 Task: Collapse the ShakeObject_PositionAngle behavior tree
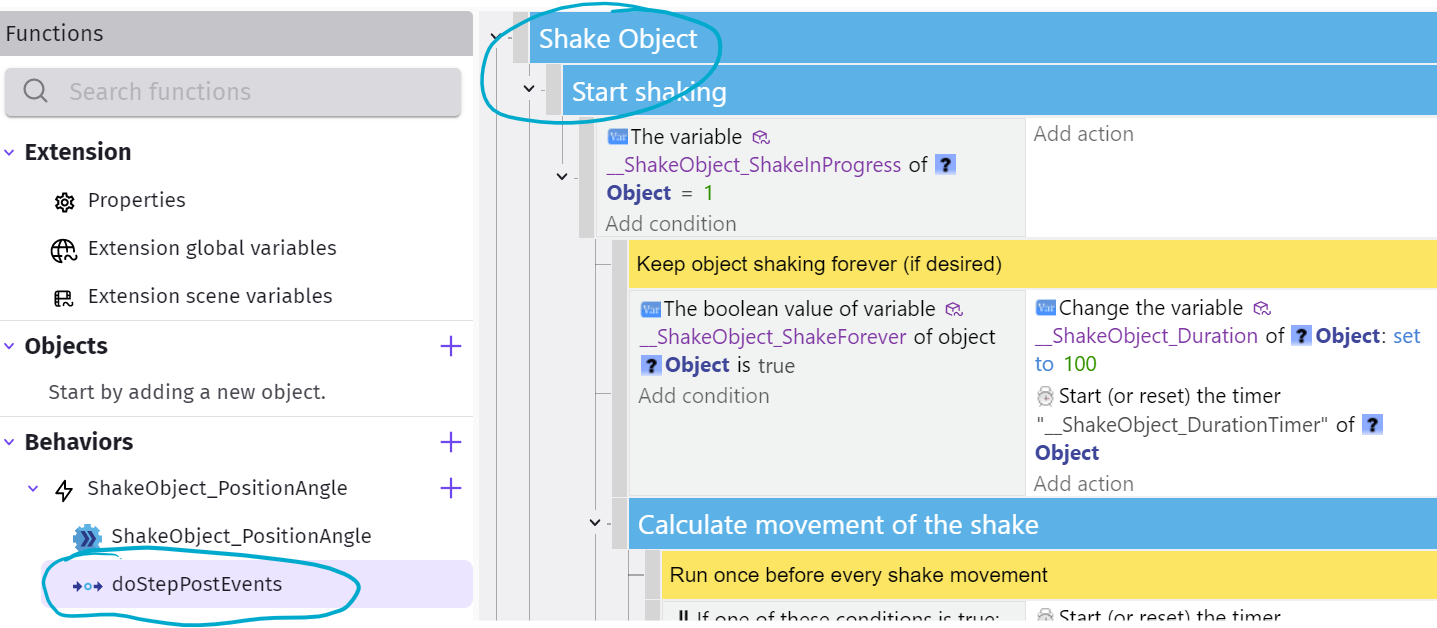coord(33,489)
